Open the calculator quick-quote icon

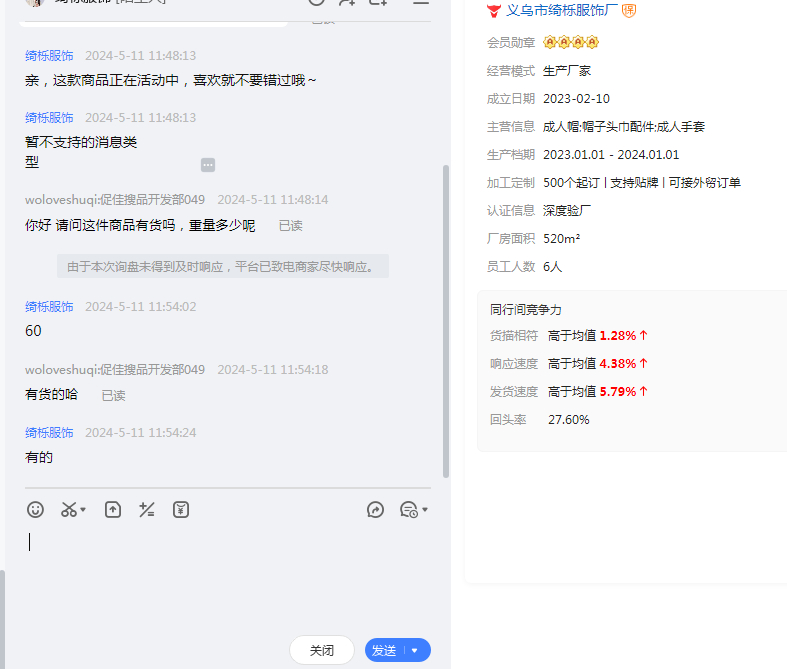tap(147, 510)
